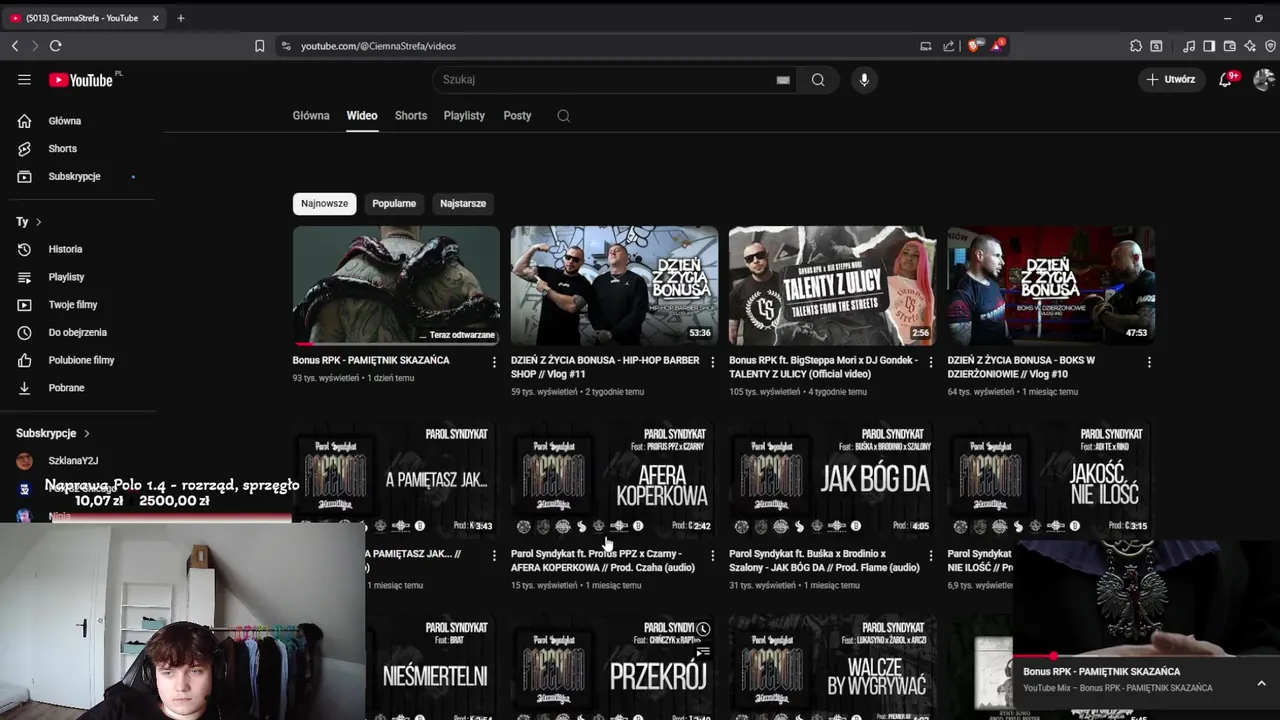Close the CiemnaStrefa YouTube tab
The image size is (1280, 720).
pos(156,18)
